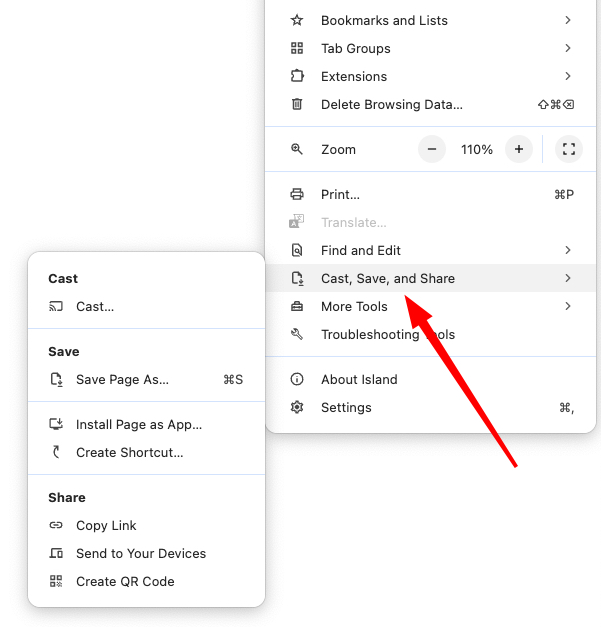Click the printer icon beside Print

[x=297, y=194]
